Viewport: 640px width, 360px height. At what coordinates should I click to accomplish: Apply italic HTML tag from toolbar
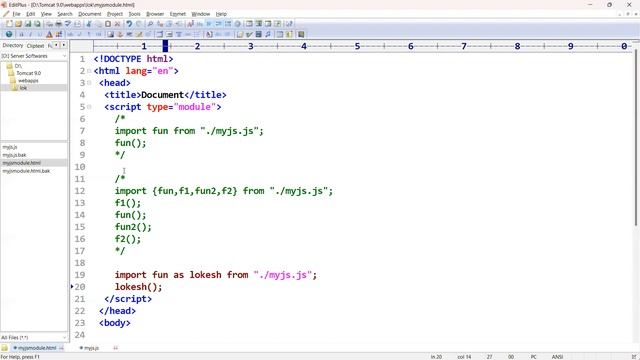click(30, 34)
